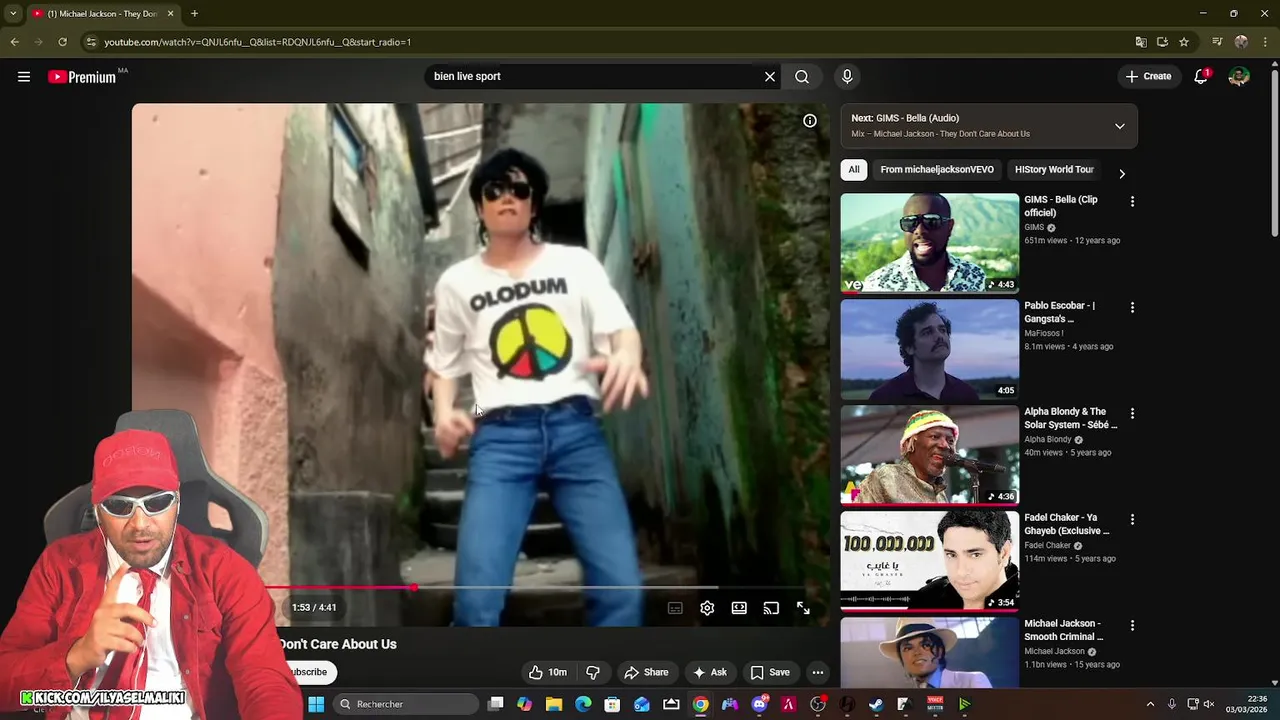Select the HIStory World Tour chip

(x=1054, y=169)
